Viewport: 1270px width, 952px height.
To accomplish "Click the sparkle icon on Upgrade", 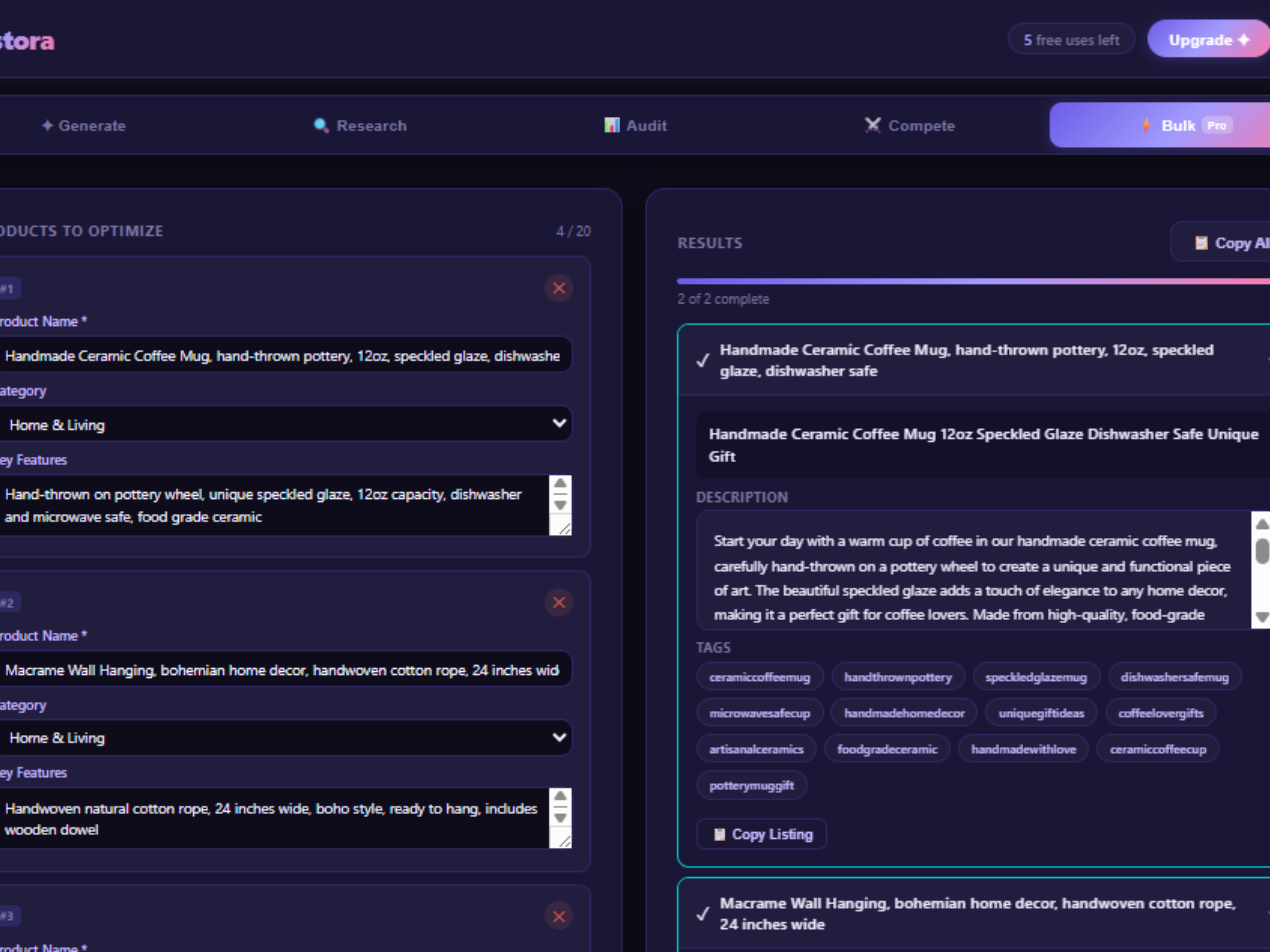I will pos(1244,40).
